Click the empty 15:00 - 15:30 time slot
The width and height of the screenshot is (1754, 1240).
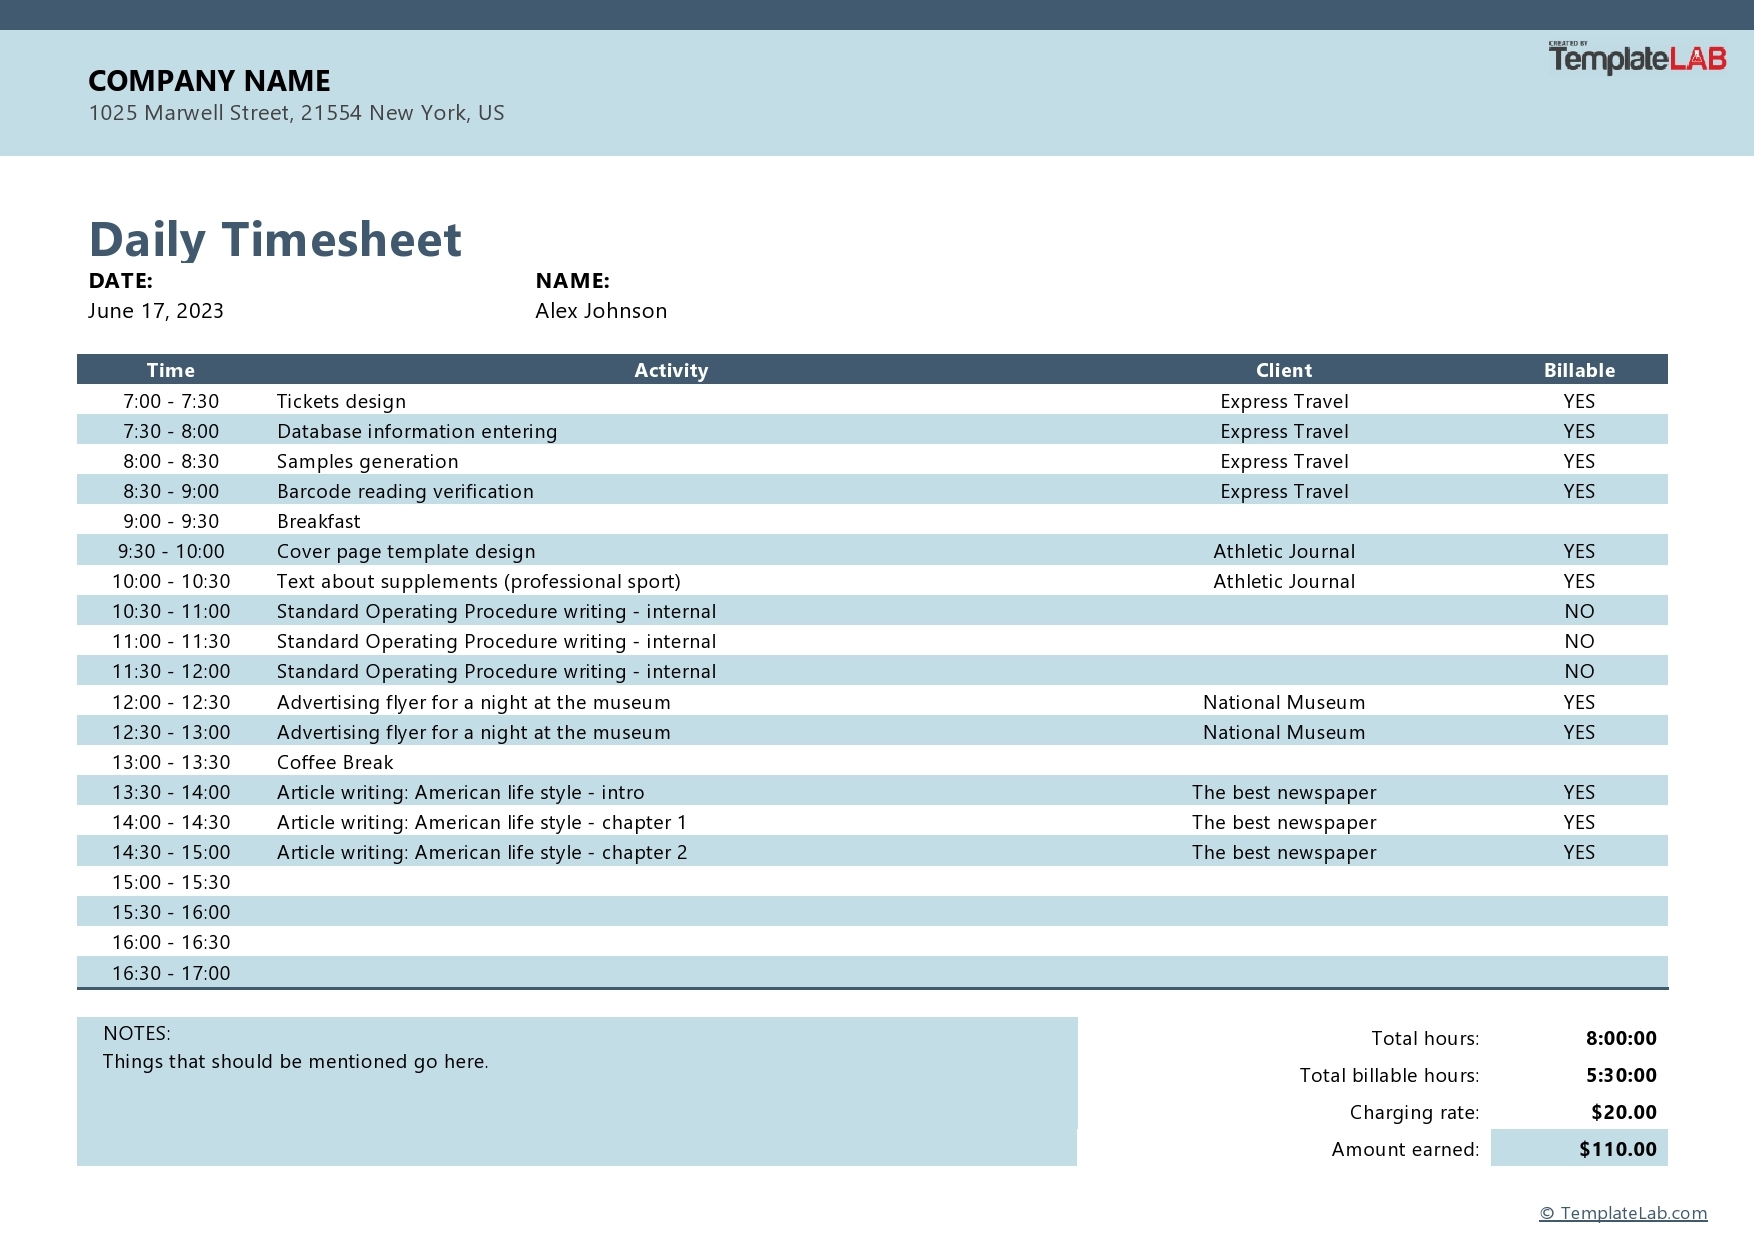(171, 882)
